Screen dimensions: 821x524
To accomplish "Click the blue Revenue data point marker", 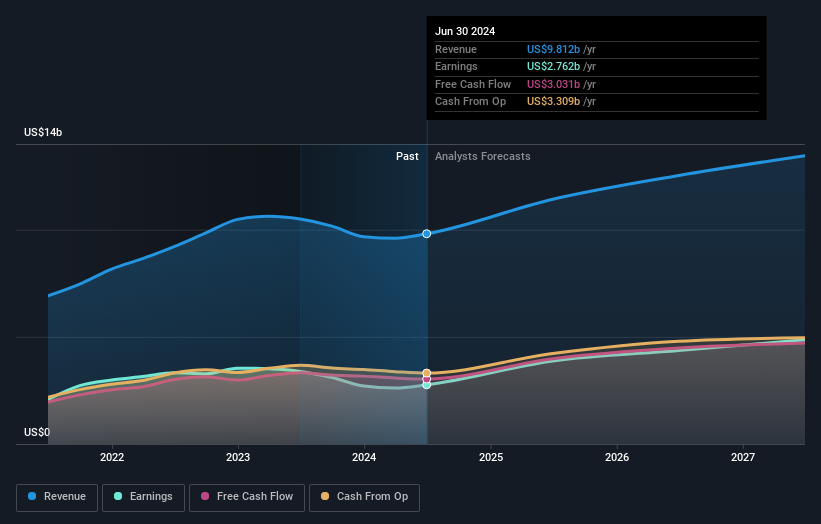I will coord(427,233).
